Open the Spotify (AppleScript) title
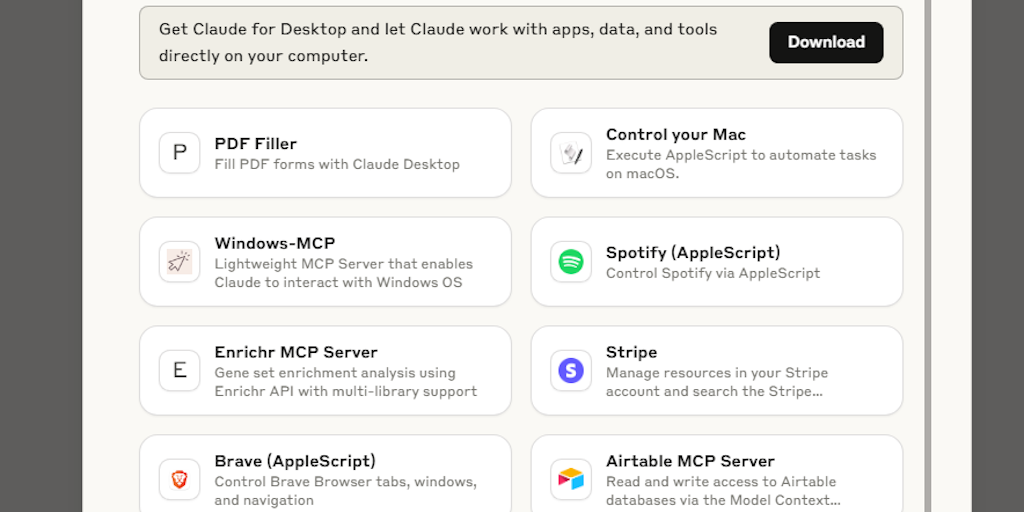This screenshot has height=512, width=1024. click(x=693, y=252)
